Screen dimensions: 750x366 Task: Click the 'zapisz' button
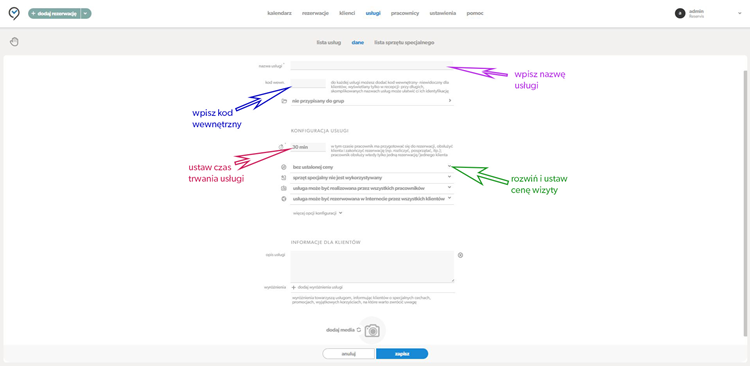coord(402,354)
